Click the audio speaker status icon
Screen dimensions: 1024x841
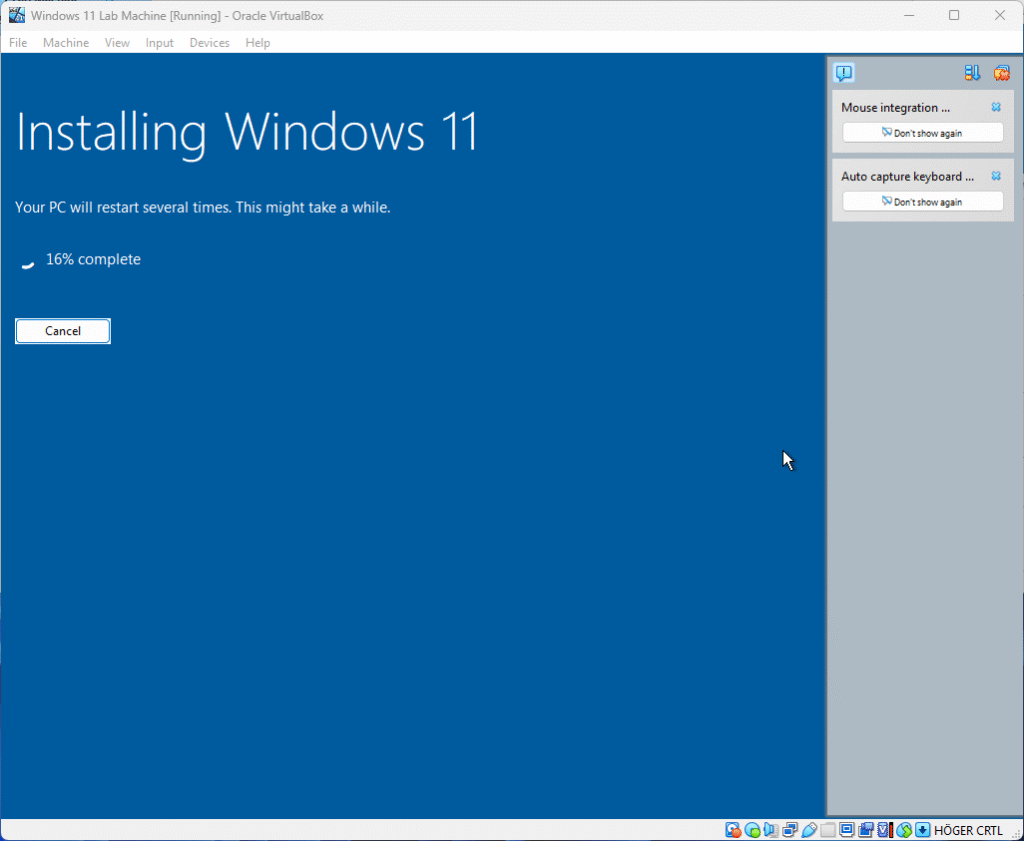pyautogui.click(x=771, y=830)
